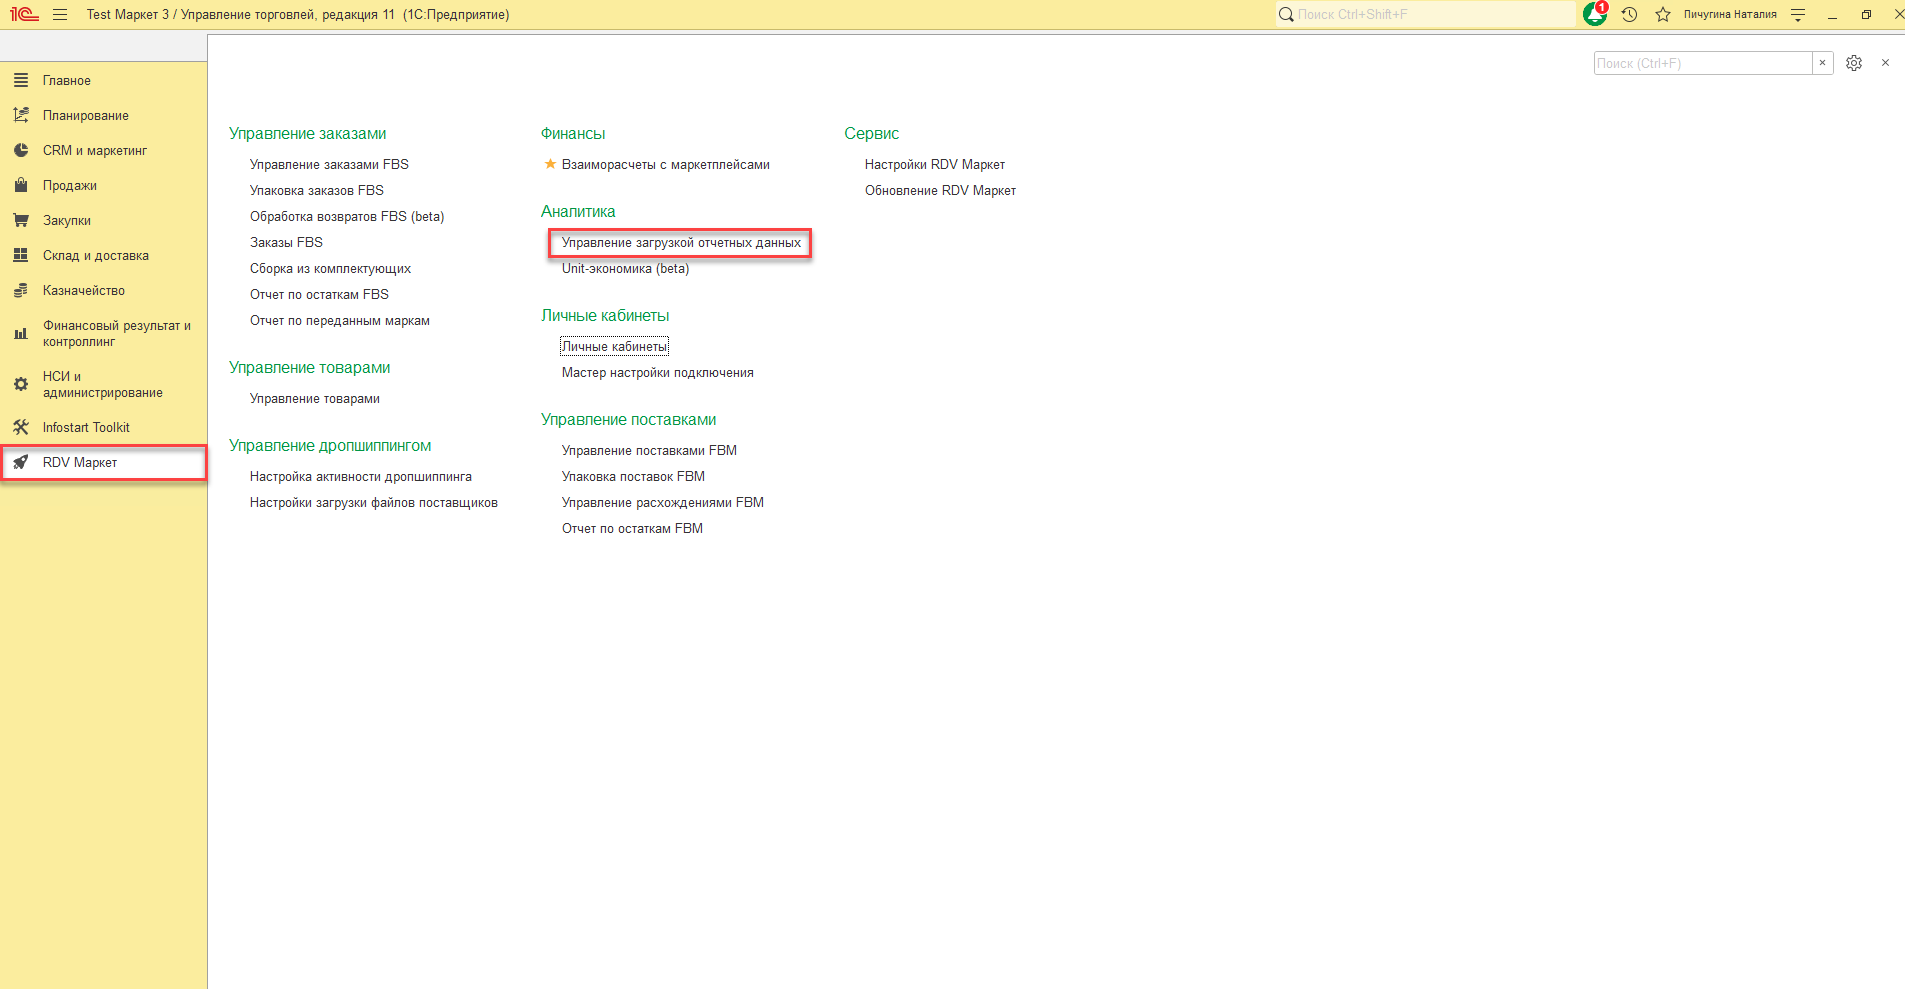The image size is (1906, 989).
Task: Open Мастер настройки подключения
Action: [658, 372]
